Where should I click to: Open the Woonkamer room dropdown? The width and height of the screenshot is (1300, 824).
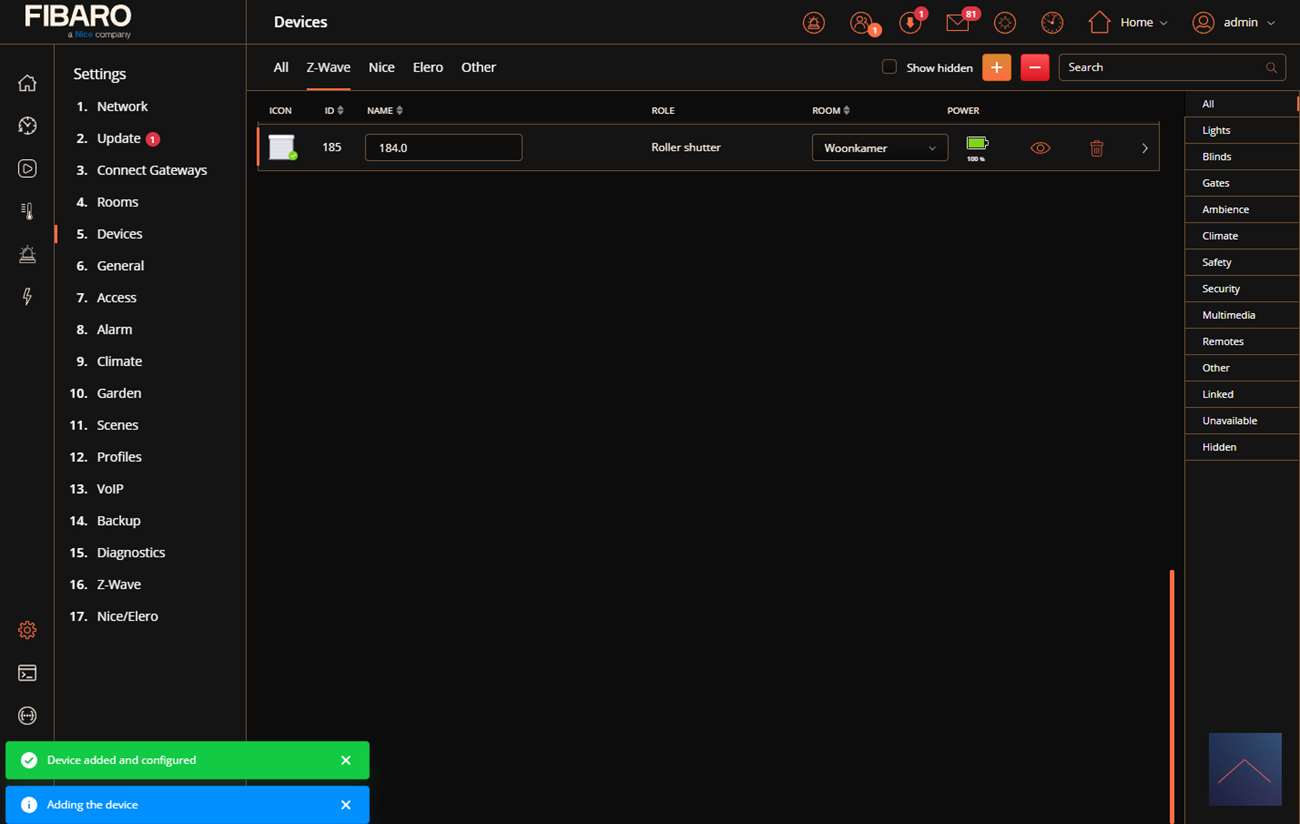[879, 148]
